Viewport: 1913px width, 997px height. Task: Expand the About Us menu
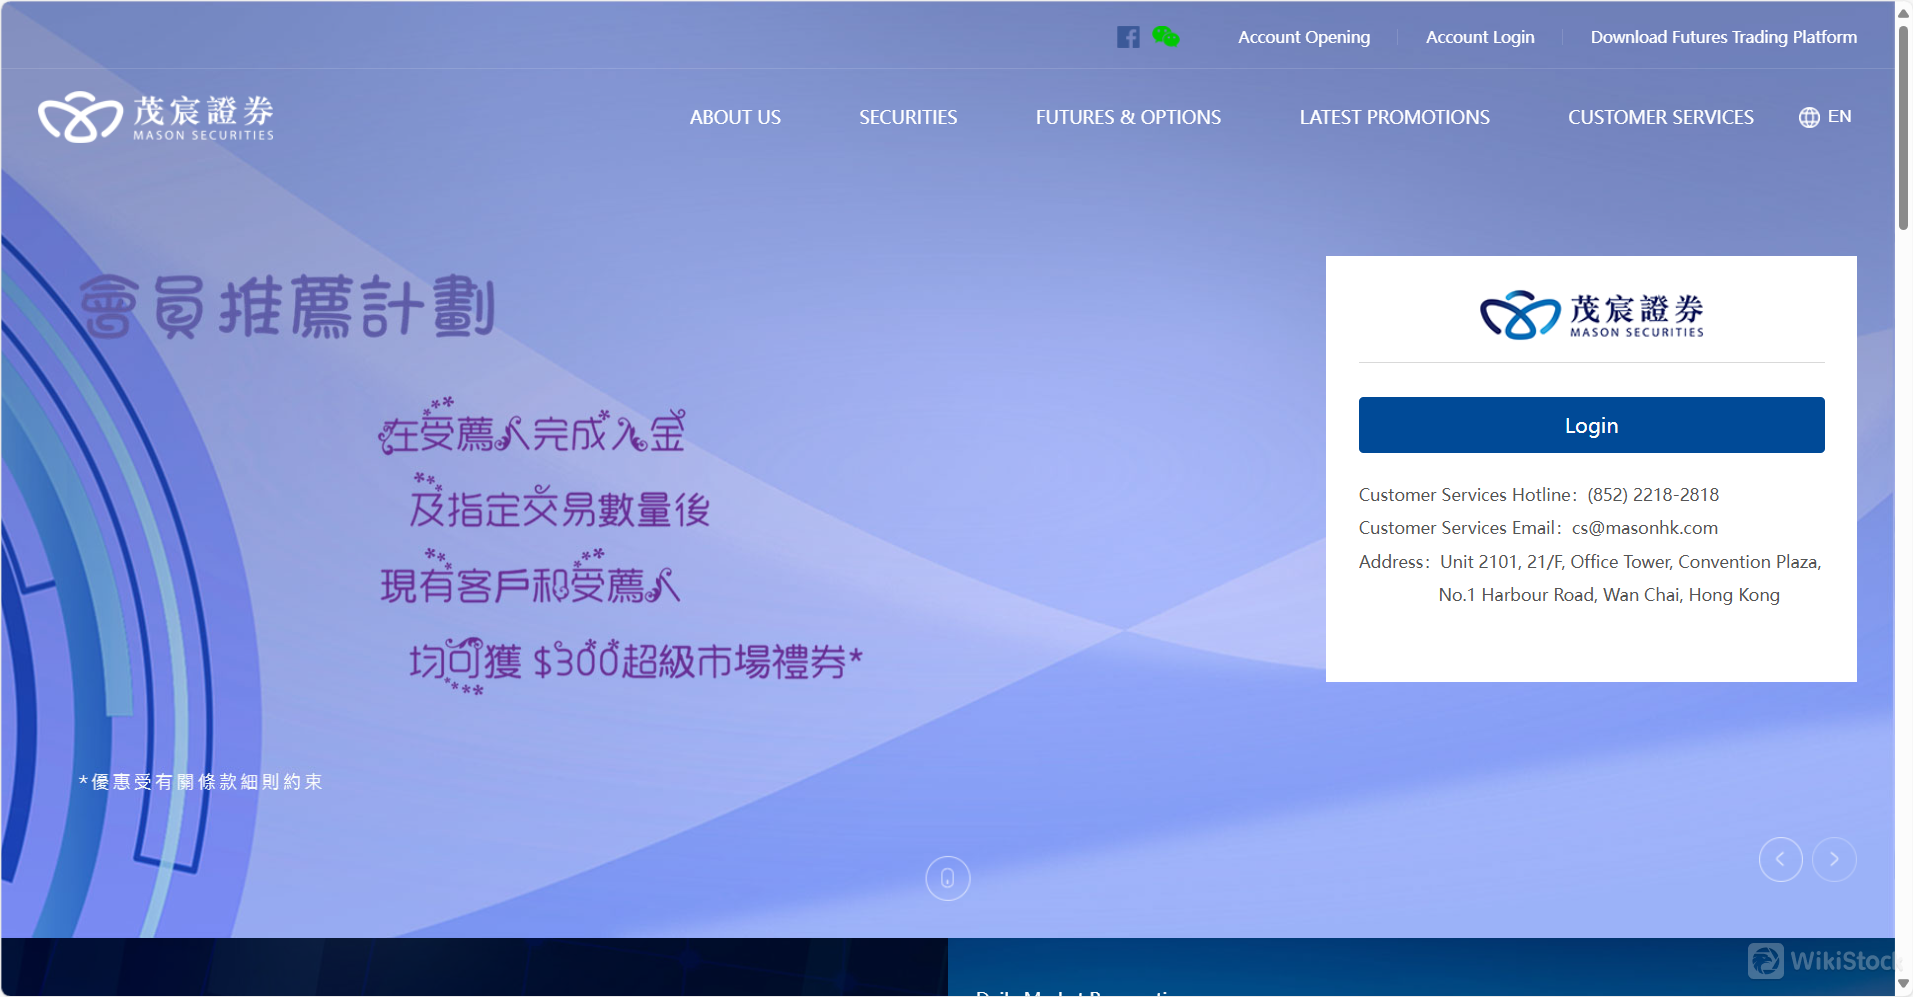pyautogui.click(x=735, y=117)
